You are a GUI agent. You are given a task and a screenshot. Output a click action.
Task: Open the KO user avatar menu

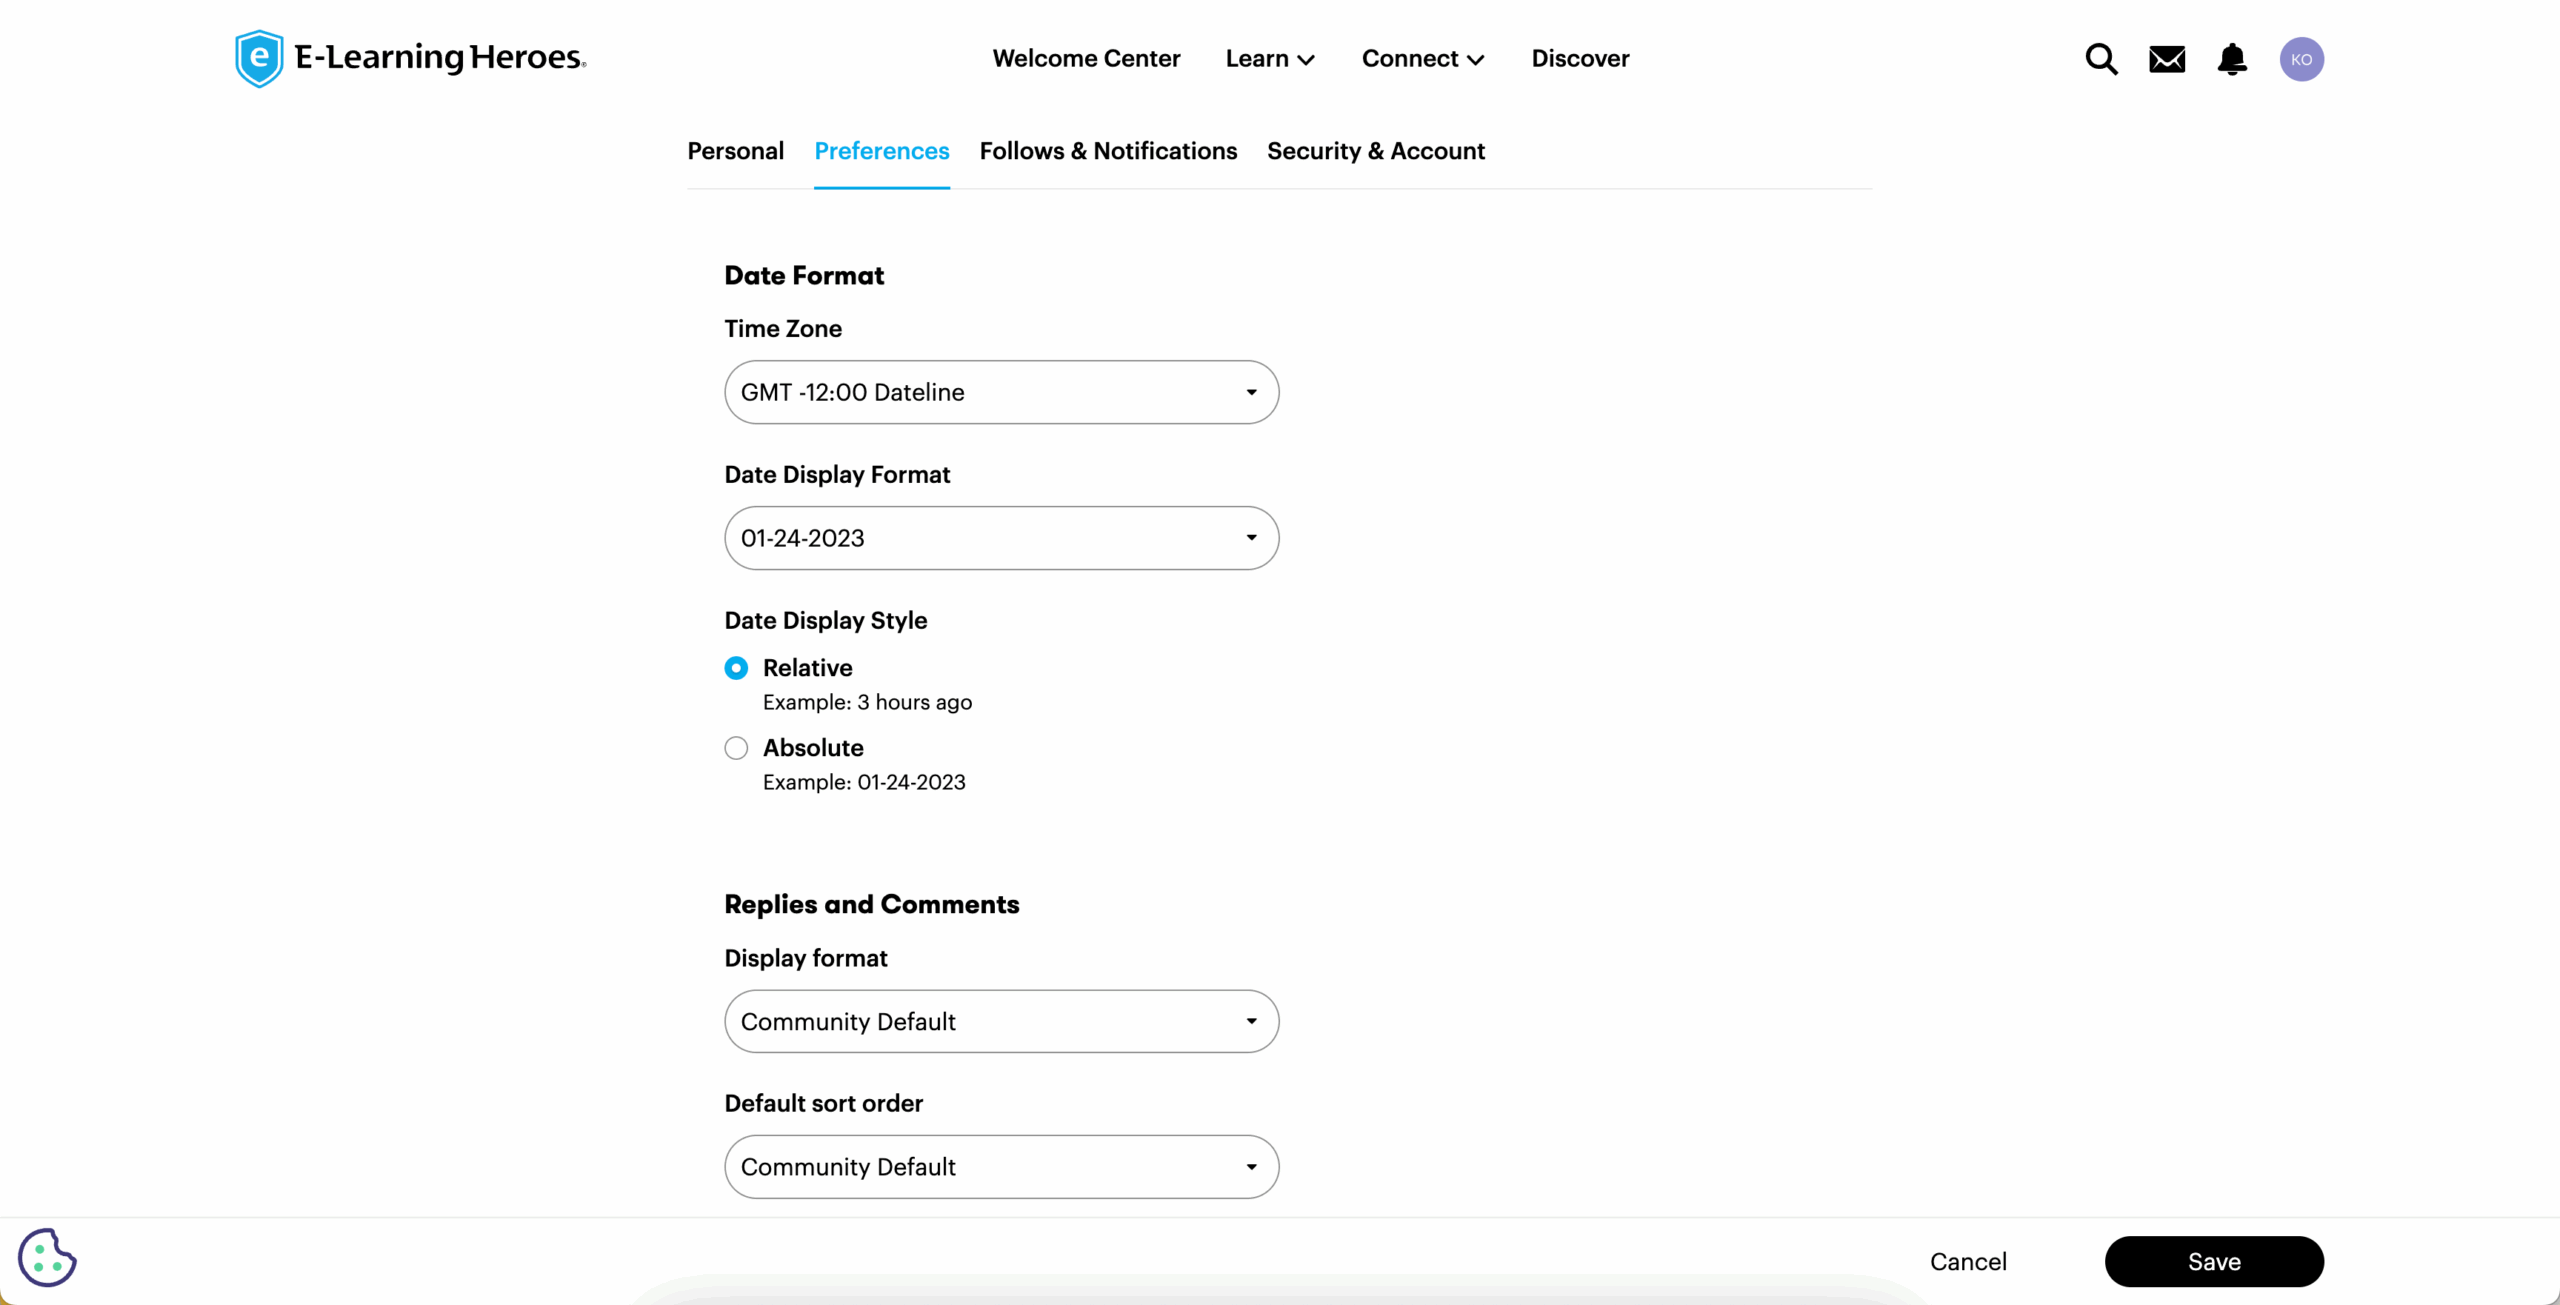point(2301,59)
